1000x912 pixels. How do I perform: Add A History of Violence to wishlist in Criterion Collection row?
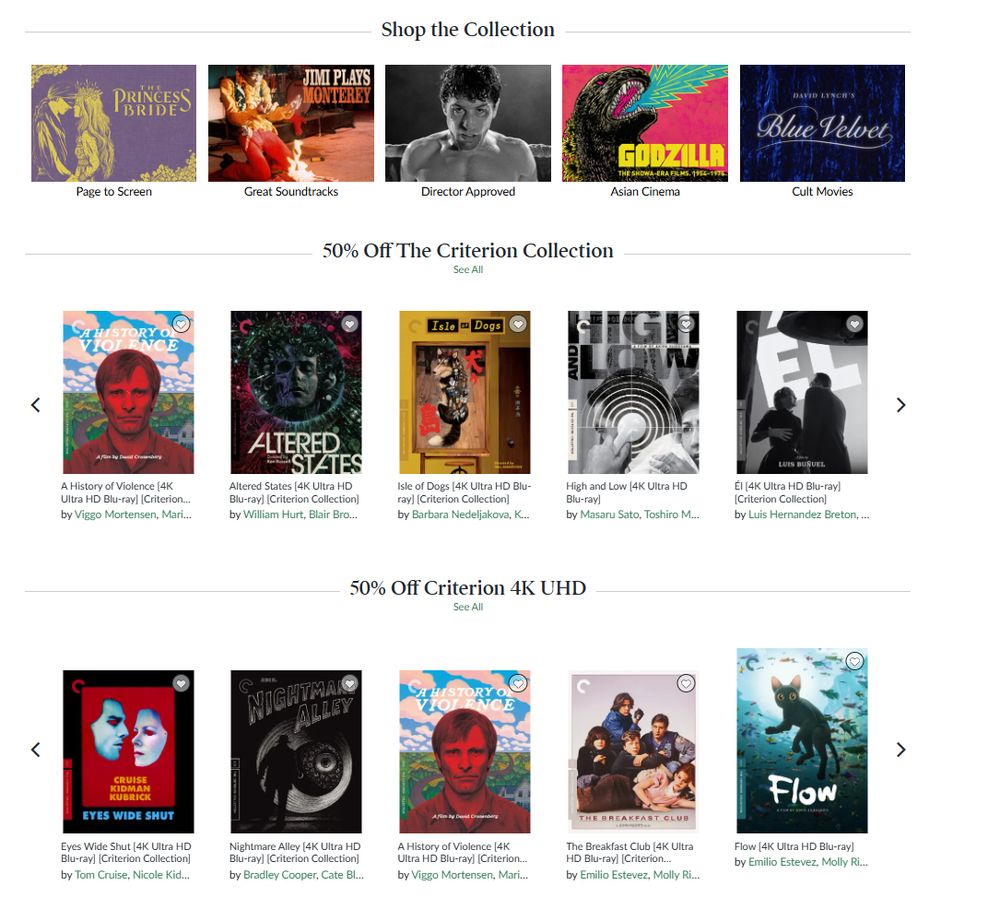click(181, 324)
